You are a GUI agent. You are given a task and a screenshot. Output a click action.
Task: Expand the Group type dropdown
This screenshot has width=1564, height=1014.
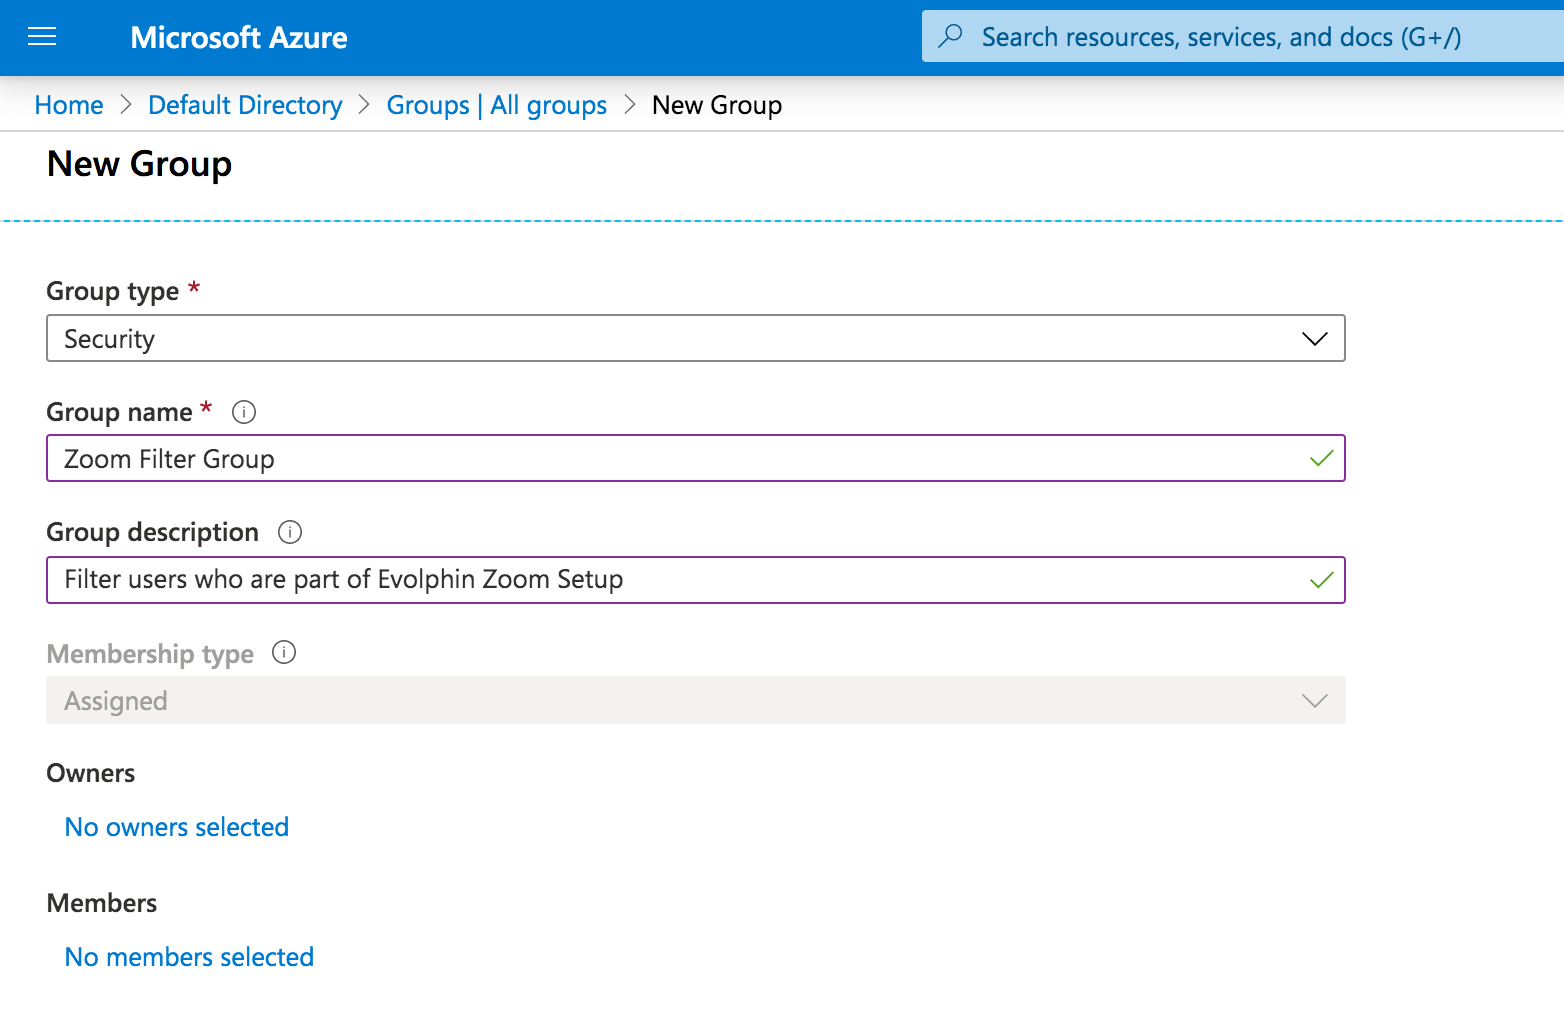pyautogui.click(x=696, y=338)
